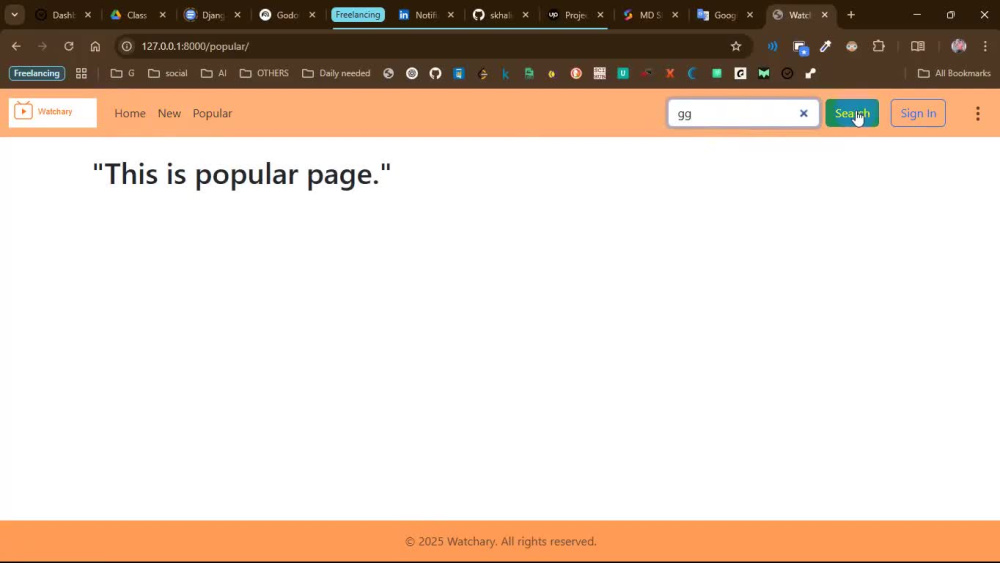Click the Freelancing bookmark chip
1000x563 pixels.
[x=37, y=73]
